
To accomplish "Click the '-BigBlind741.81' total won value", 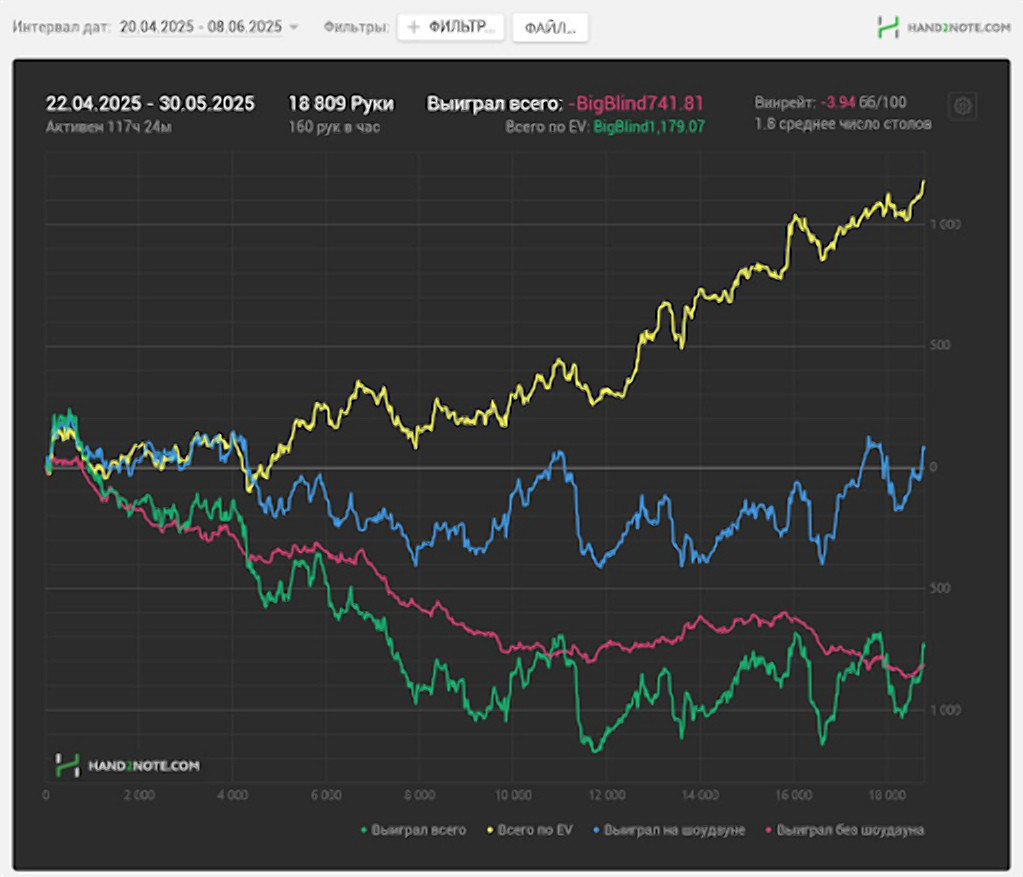I will (x=636, y=104).
